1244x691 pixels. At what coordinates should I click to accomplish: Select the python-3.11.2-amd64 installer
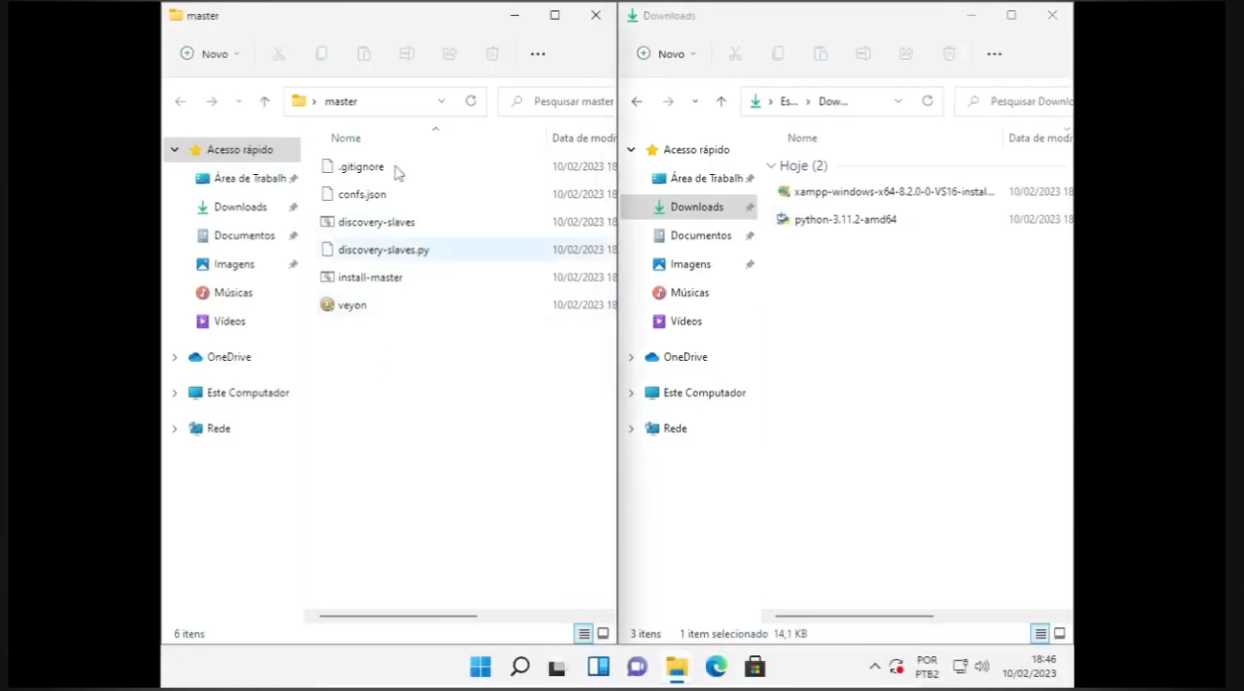point(845,219)
